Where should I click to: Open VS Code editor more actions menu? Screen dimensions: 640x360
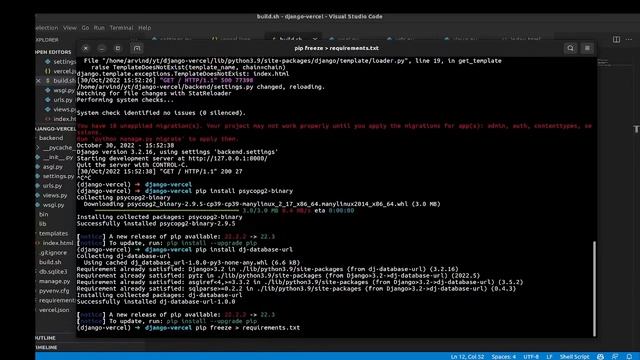[629, 39]
